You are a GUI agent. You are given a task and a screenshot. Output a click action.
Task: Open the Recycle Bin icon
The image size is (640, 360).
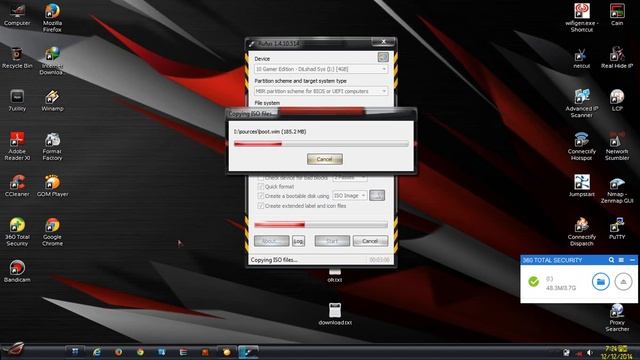click(17, 58)
